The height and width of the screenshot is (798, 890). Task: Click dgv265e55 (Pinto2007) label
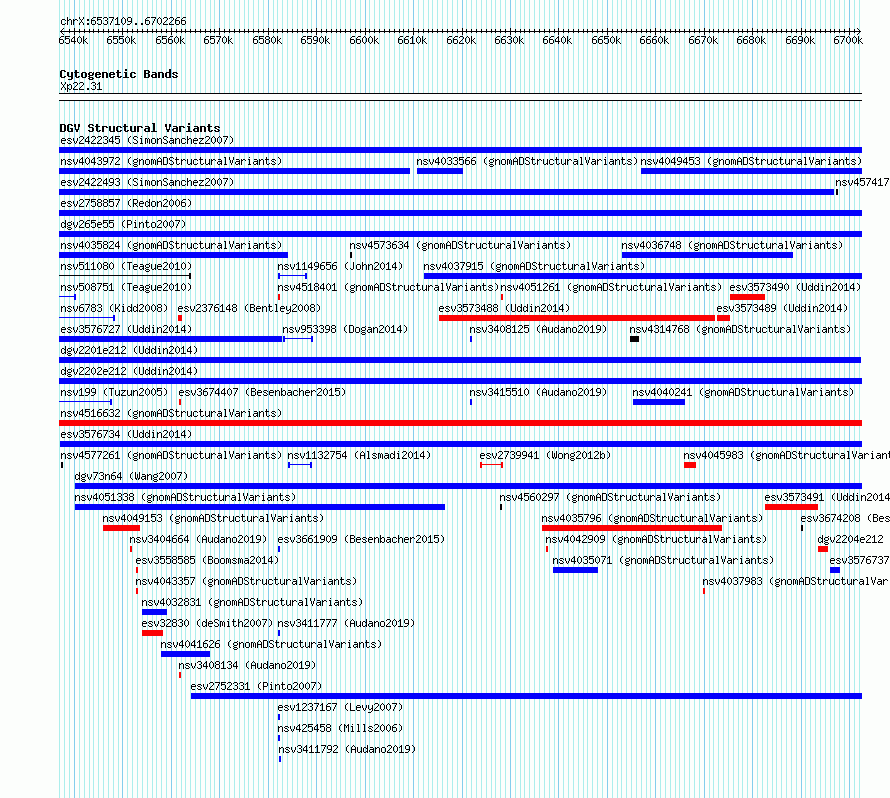coord(123,224)
